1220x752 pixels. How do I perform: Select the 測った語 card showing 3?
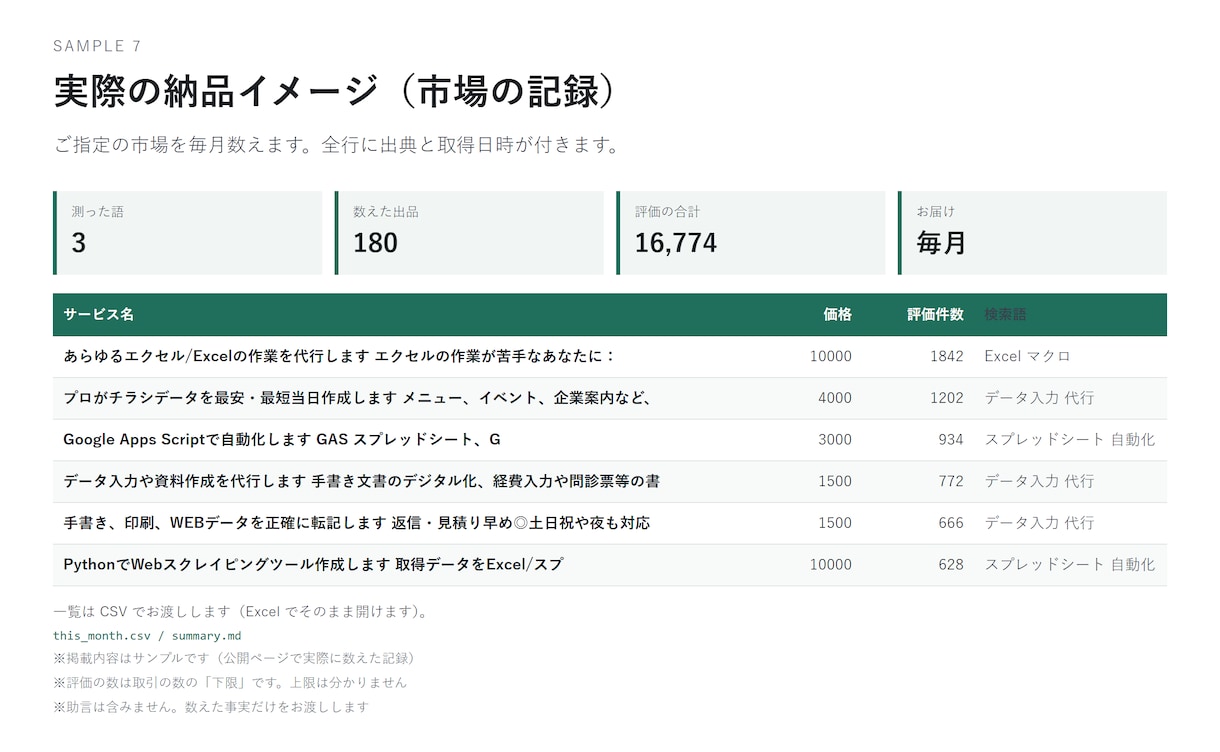[187, 233]
